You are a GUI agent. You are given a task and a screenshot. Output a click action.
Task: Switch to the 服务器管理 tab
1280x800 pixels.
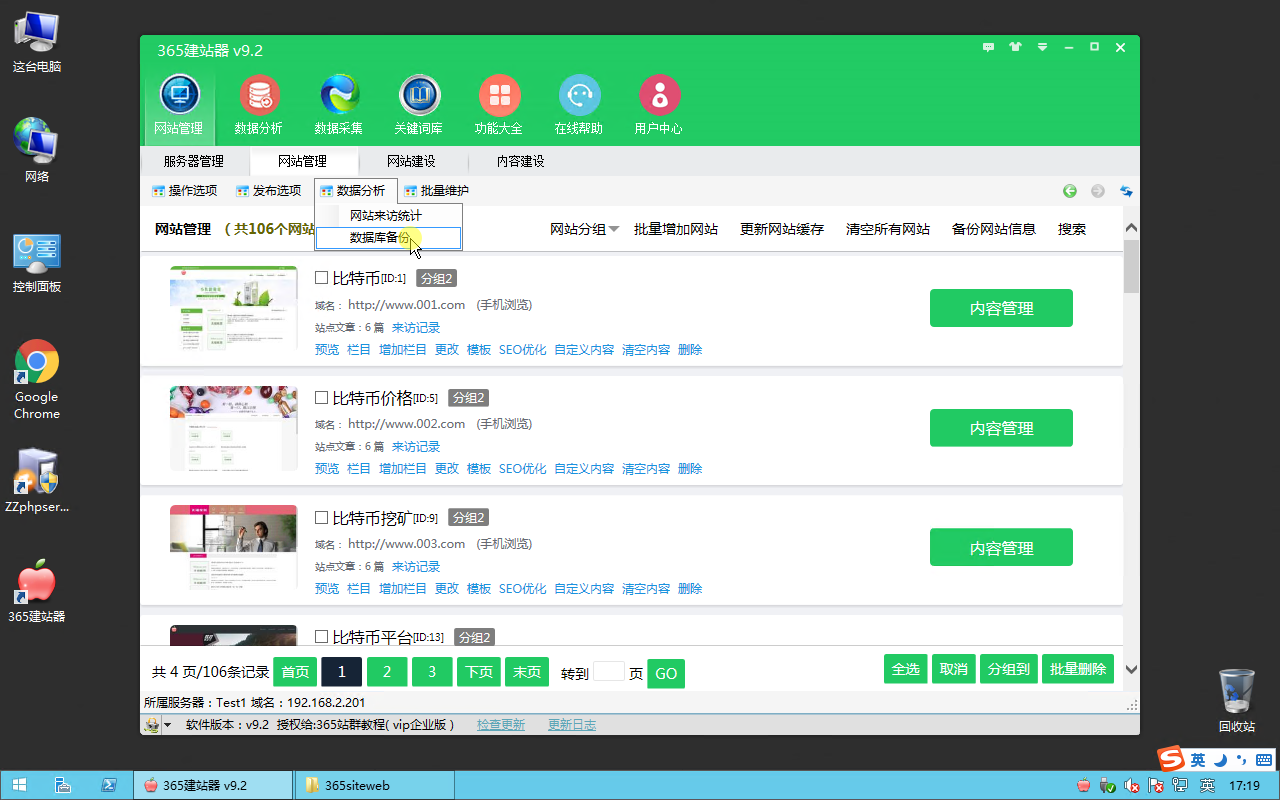[193, 161]
